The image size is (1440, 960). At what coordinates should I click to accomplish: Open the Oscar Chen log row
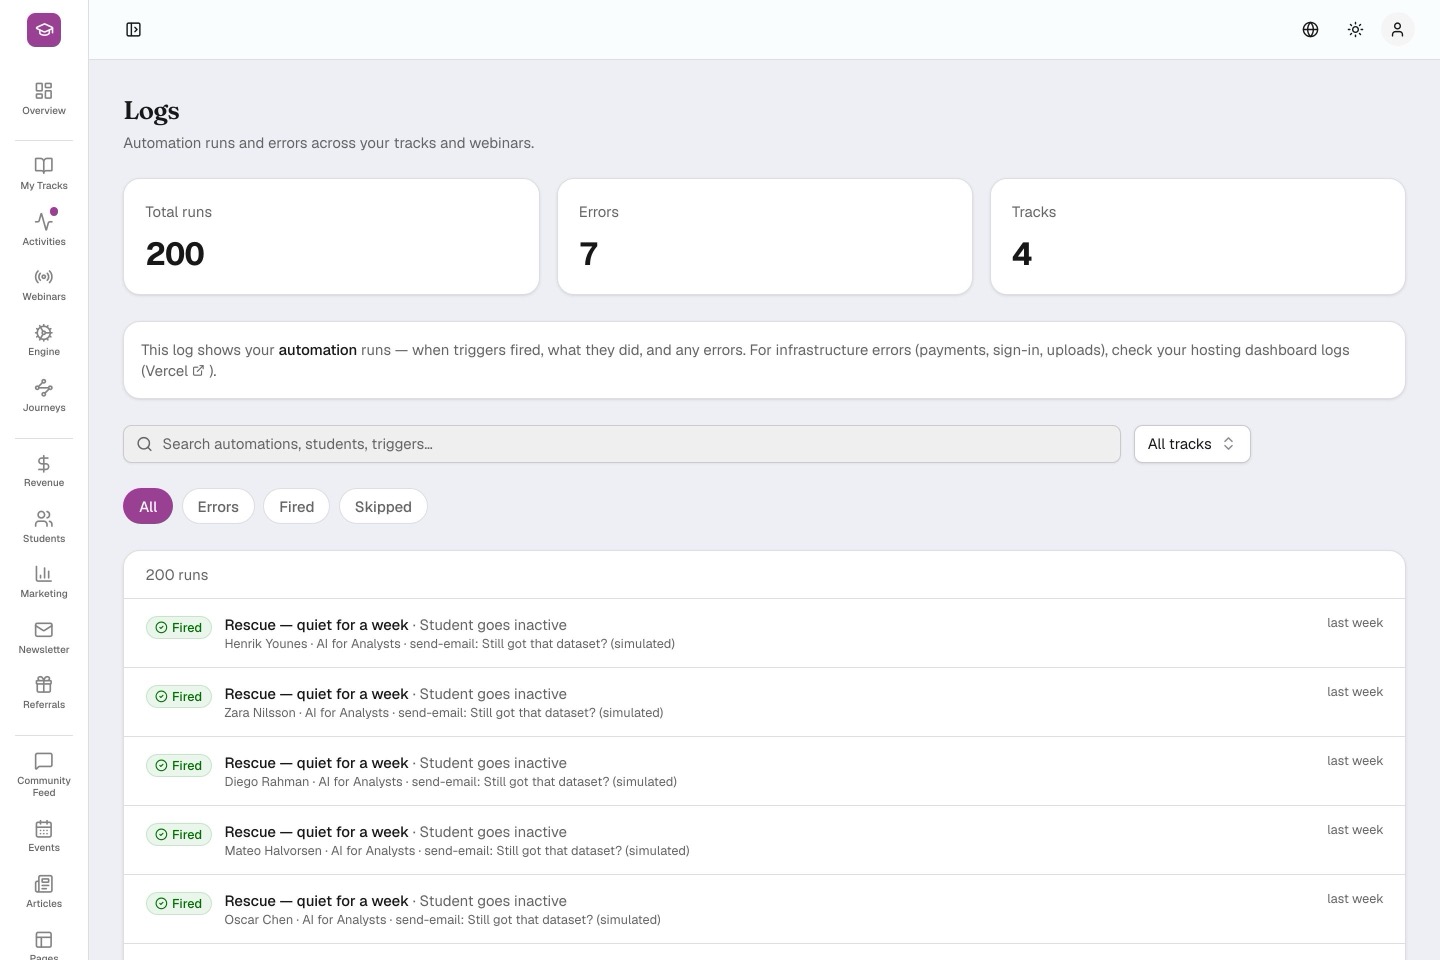pyautogui.click(x=764, y=909)
